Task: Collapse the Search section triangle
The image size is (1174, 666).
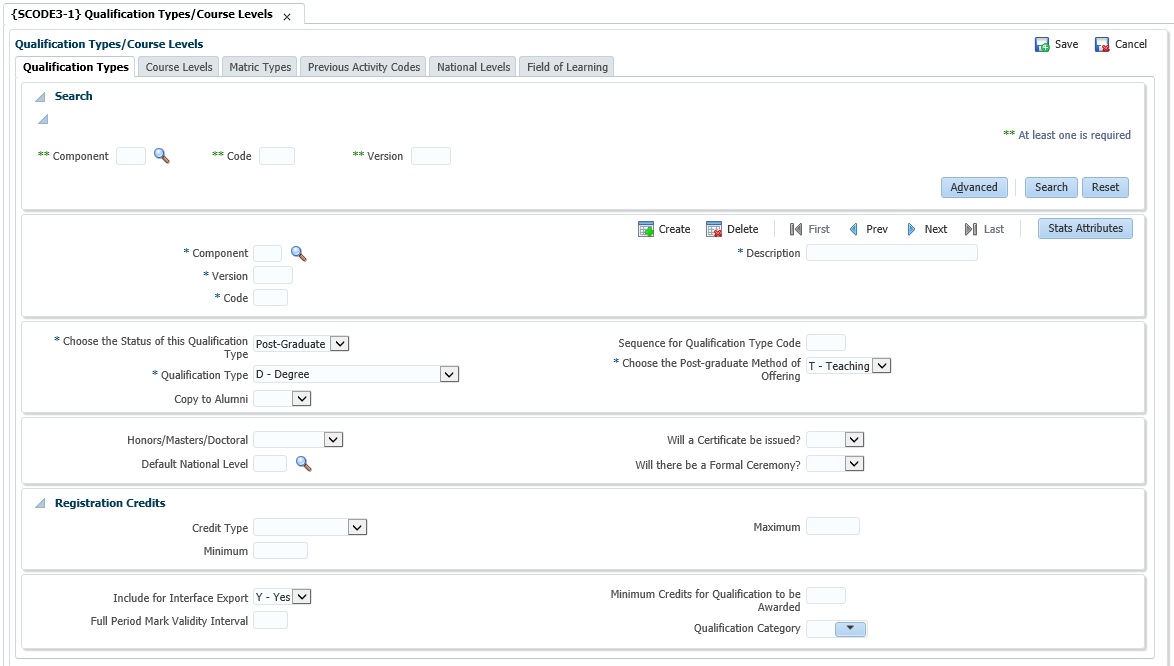Action: click(41, 97)
